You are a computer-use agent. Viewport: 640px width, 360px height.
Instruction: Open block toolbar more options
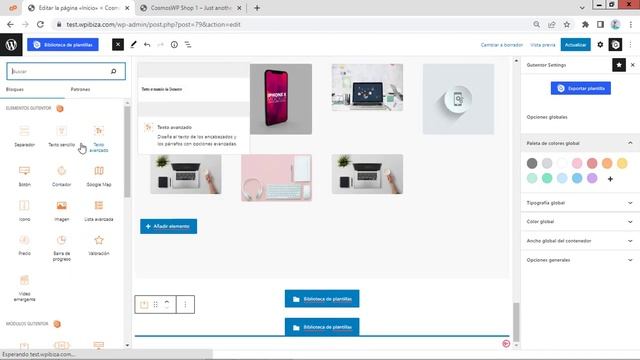tap(185, 304)
